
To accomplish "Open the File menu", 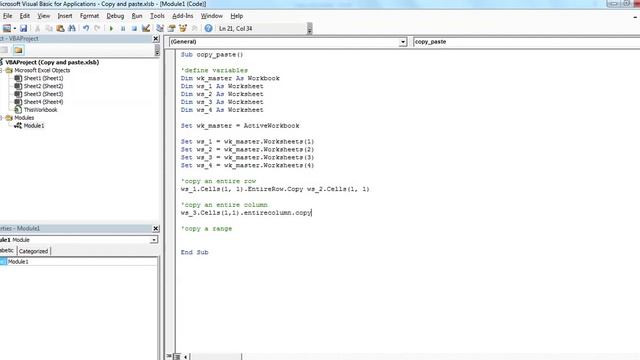I will coord(7,16).
